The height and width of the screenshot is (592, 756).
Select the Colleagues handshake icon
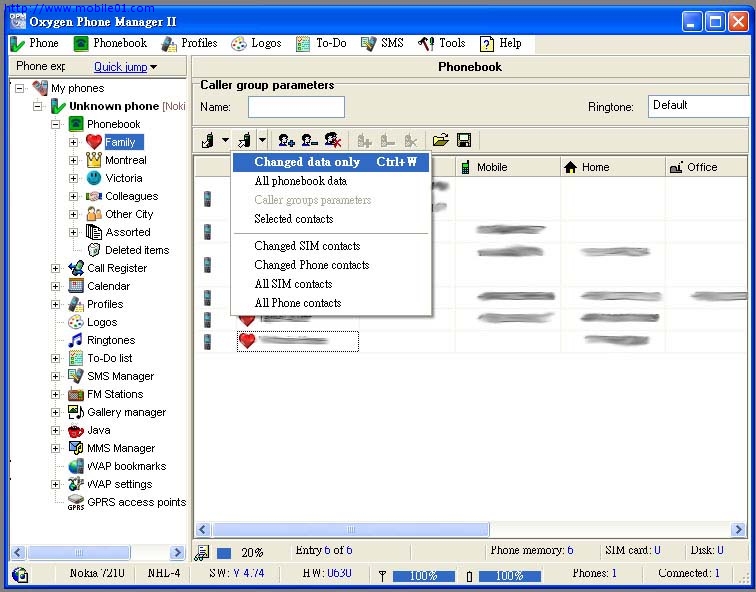click(94, 196)
